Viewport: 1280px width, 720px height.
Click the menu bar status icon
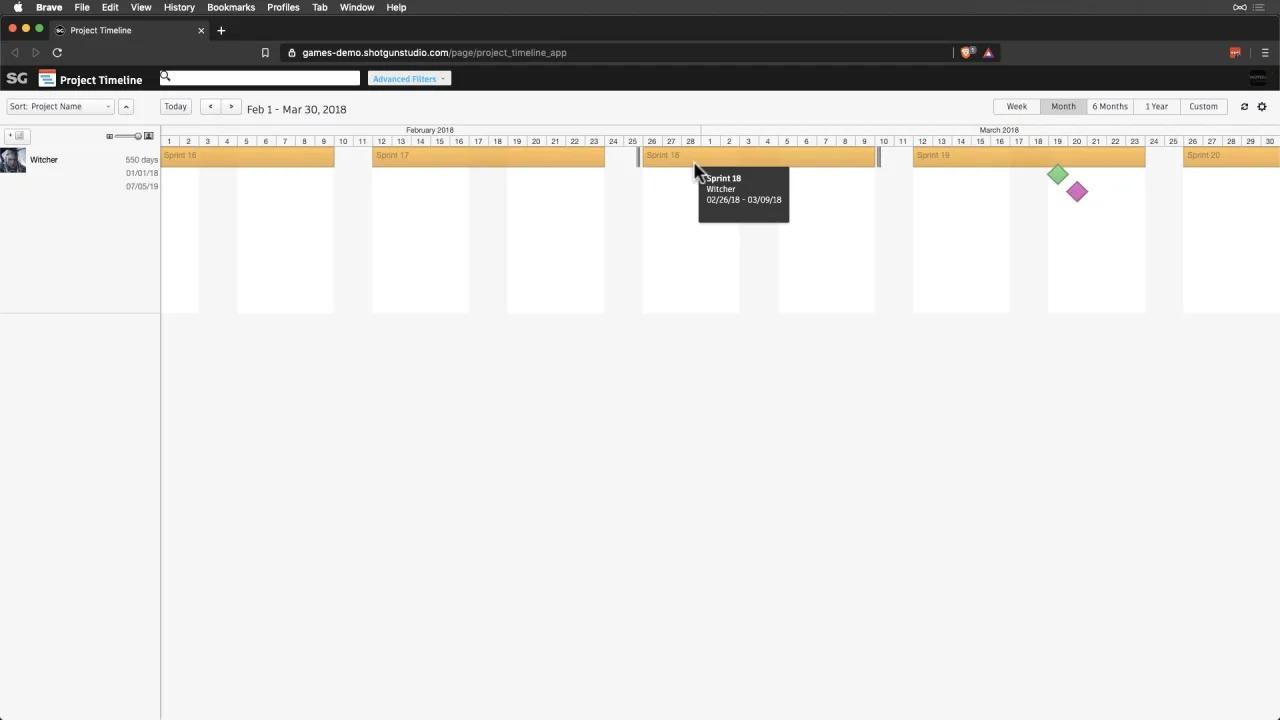(1240, 7)
